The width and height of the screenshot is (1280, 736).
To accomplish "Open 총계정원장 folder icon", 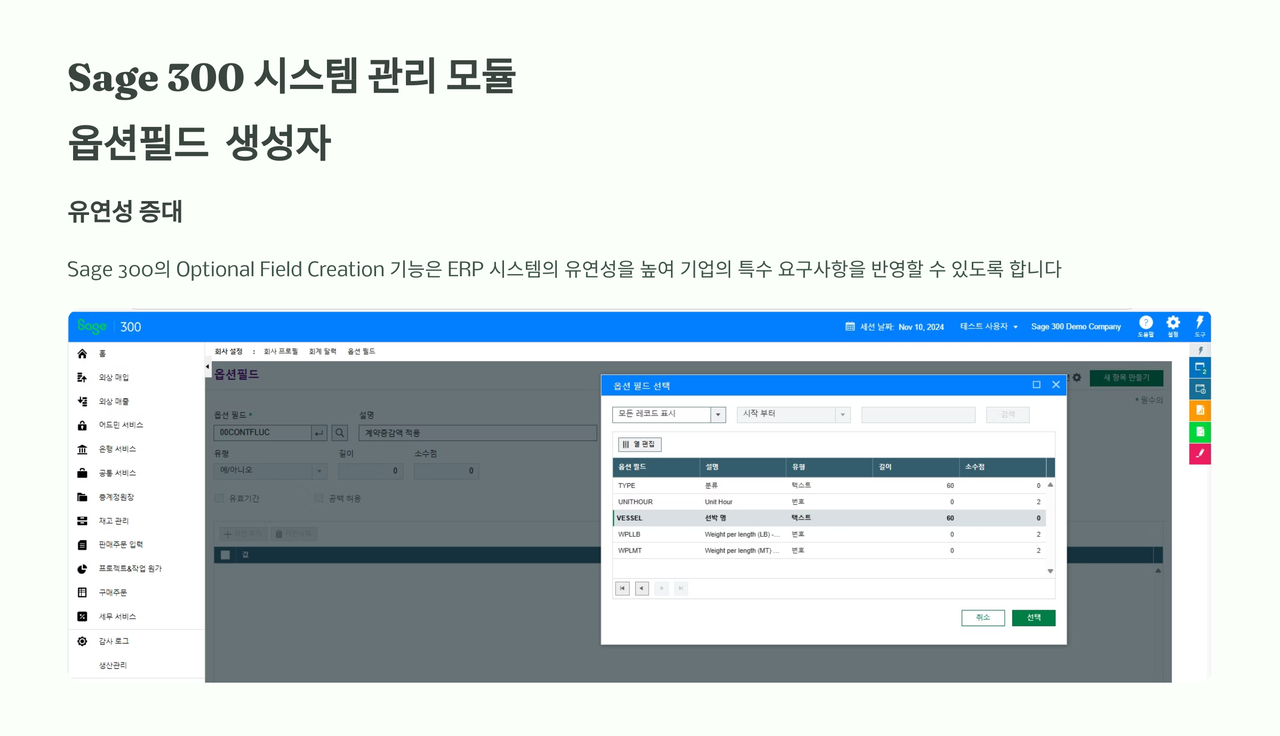I will (82, 497).
